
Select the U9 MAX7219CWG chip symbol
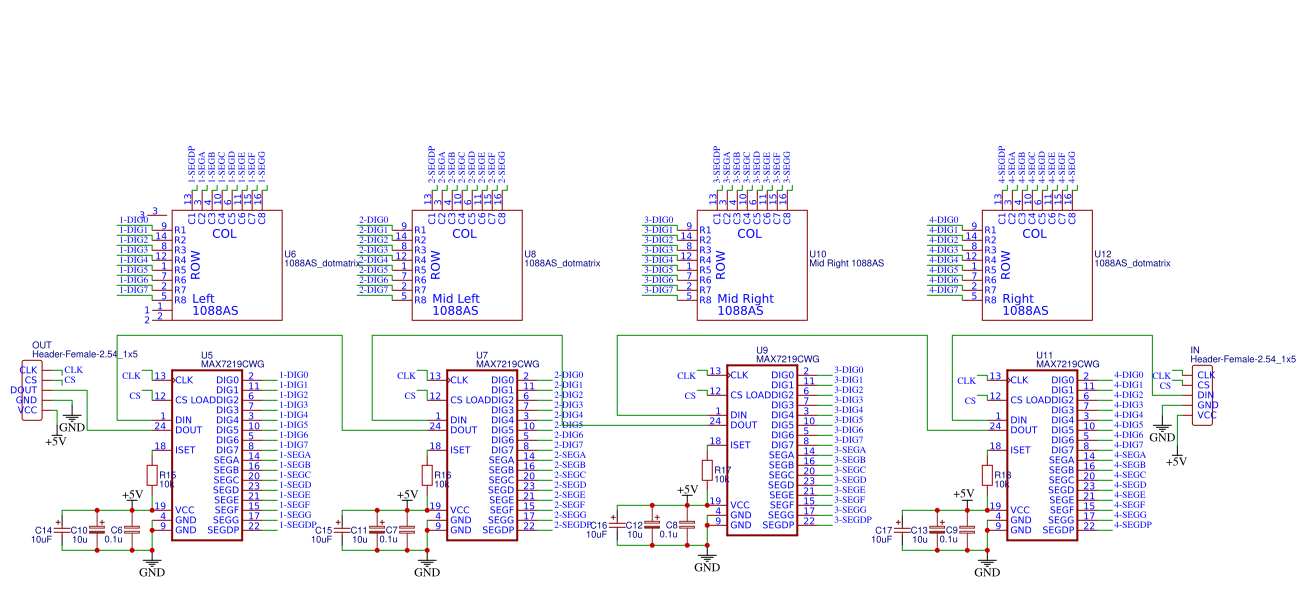tap(761, 450)
